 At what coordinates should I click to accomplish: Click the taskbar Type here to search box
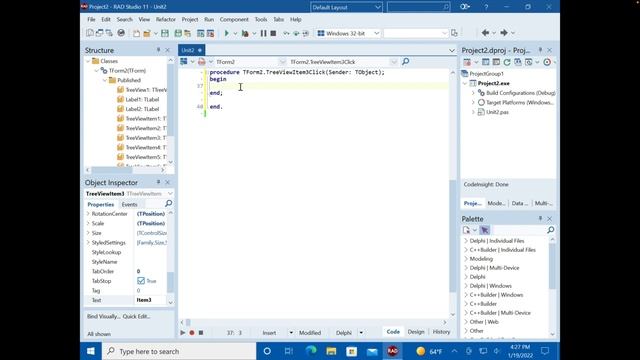(x=179, y=351)
